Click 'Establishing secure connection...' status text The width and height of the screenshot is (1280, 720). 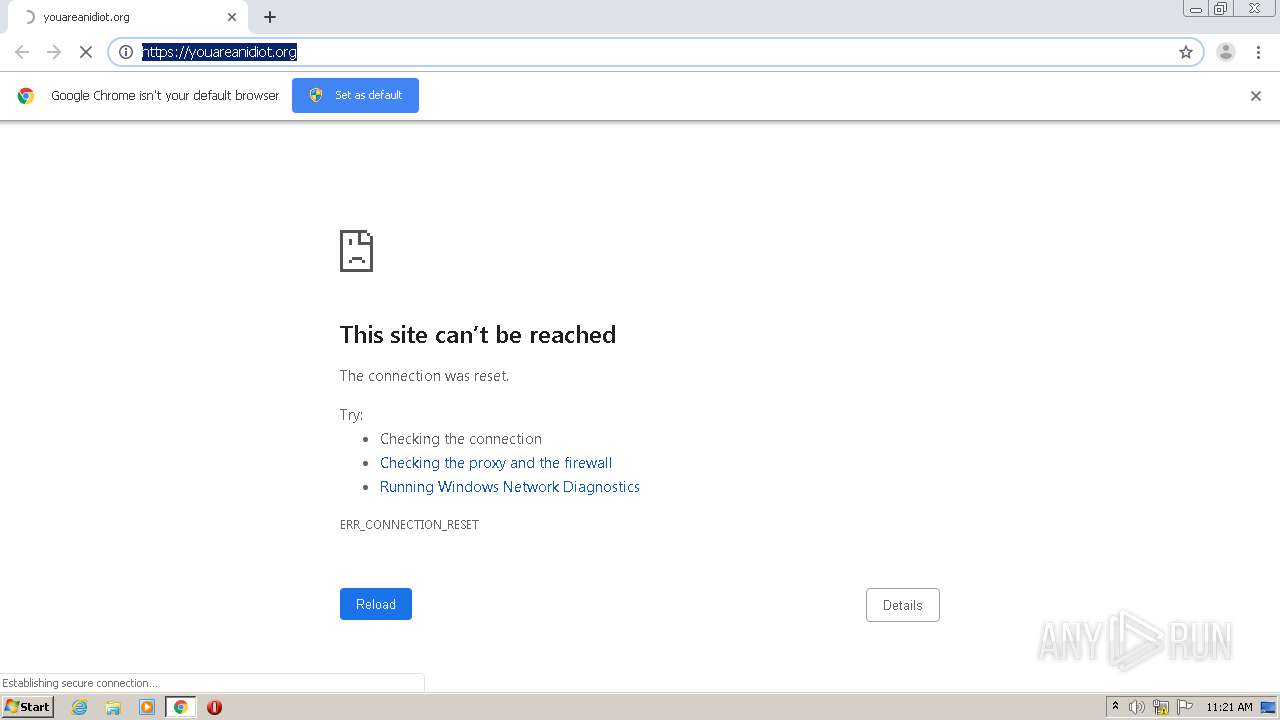click(x=80, y=683)
